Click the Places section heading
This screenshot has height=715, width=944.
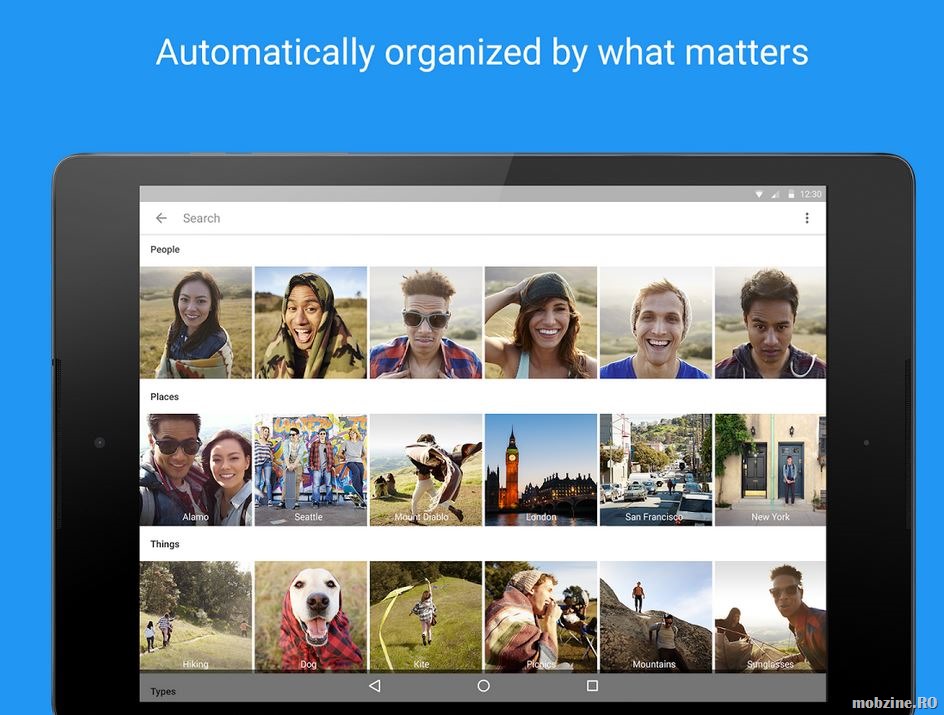coord(164,397)
